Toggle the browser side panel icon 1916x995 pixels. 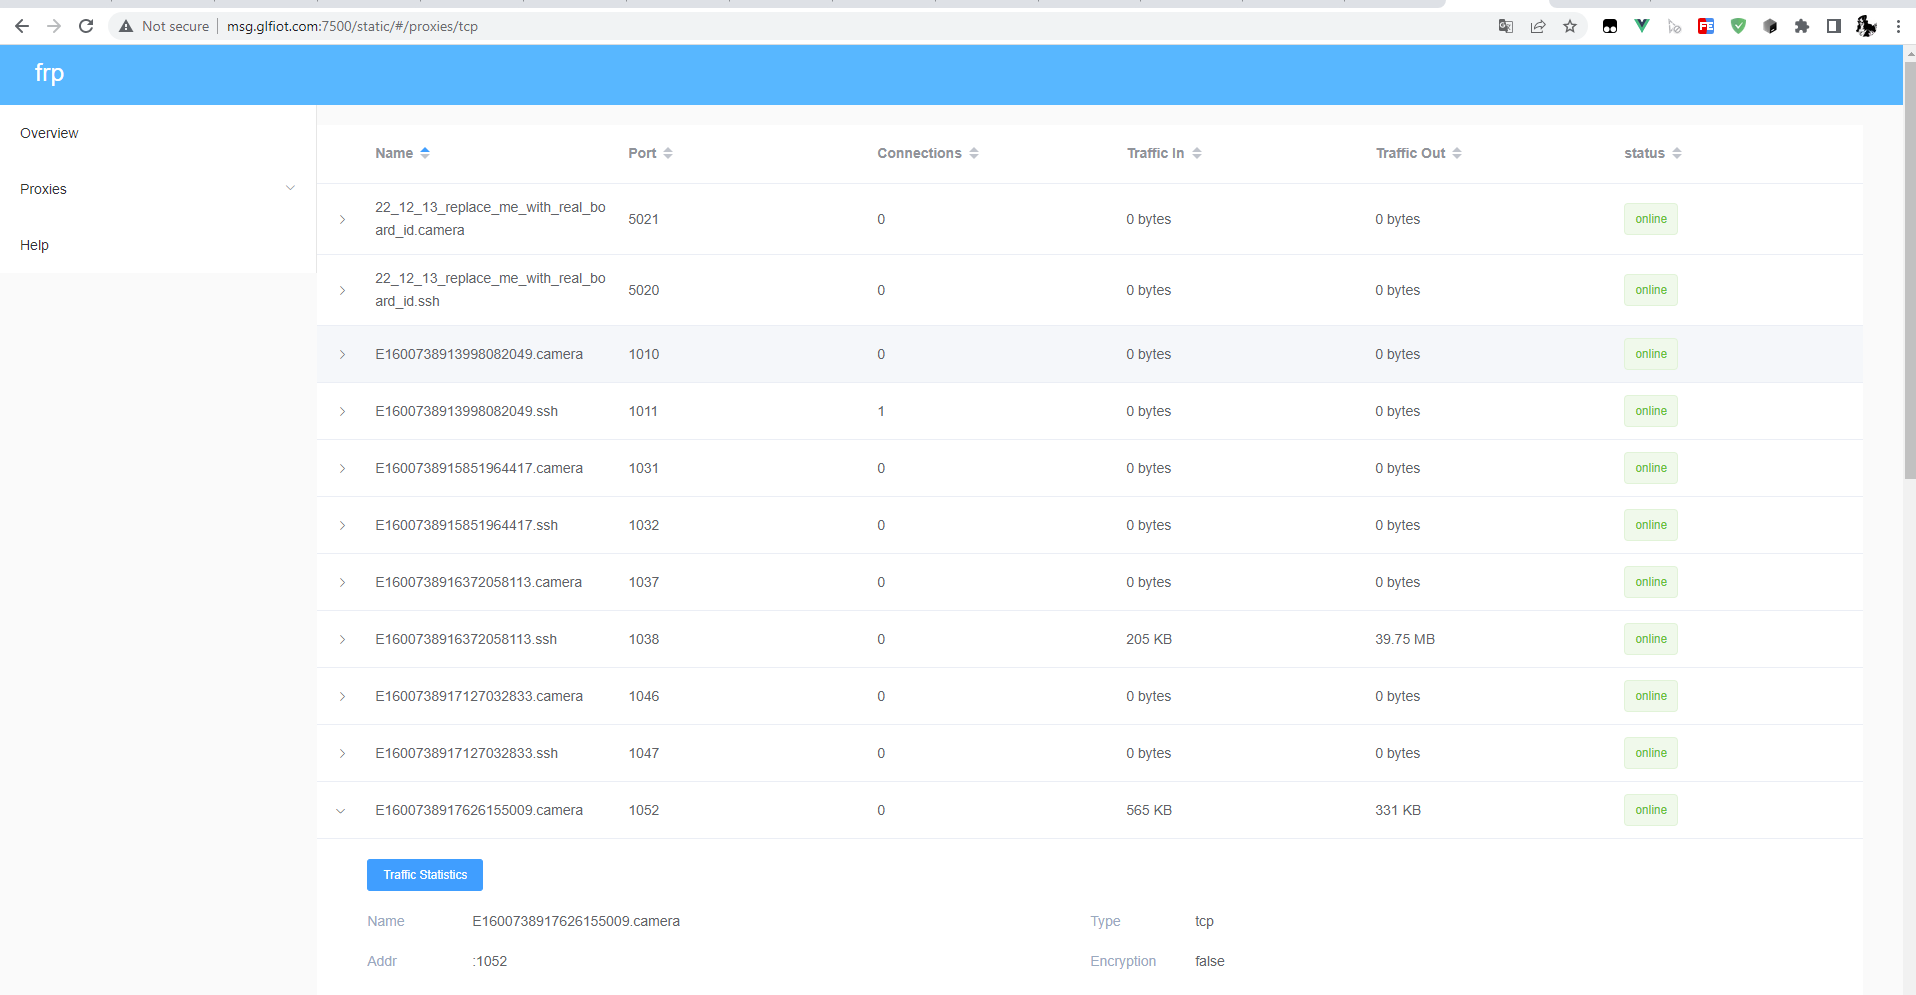pyautogui.click(x=1834, y=26)
